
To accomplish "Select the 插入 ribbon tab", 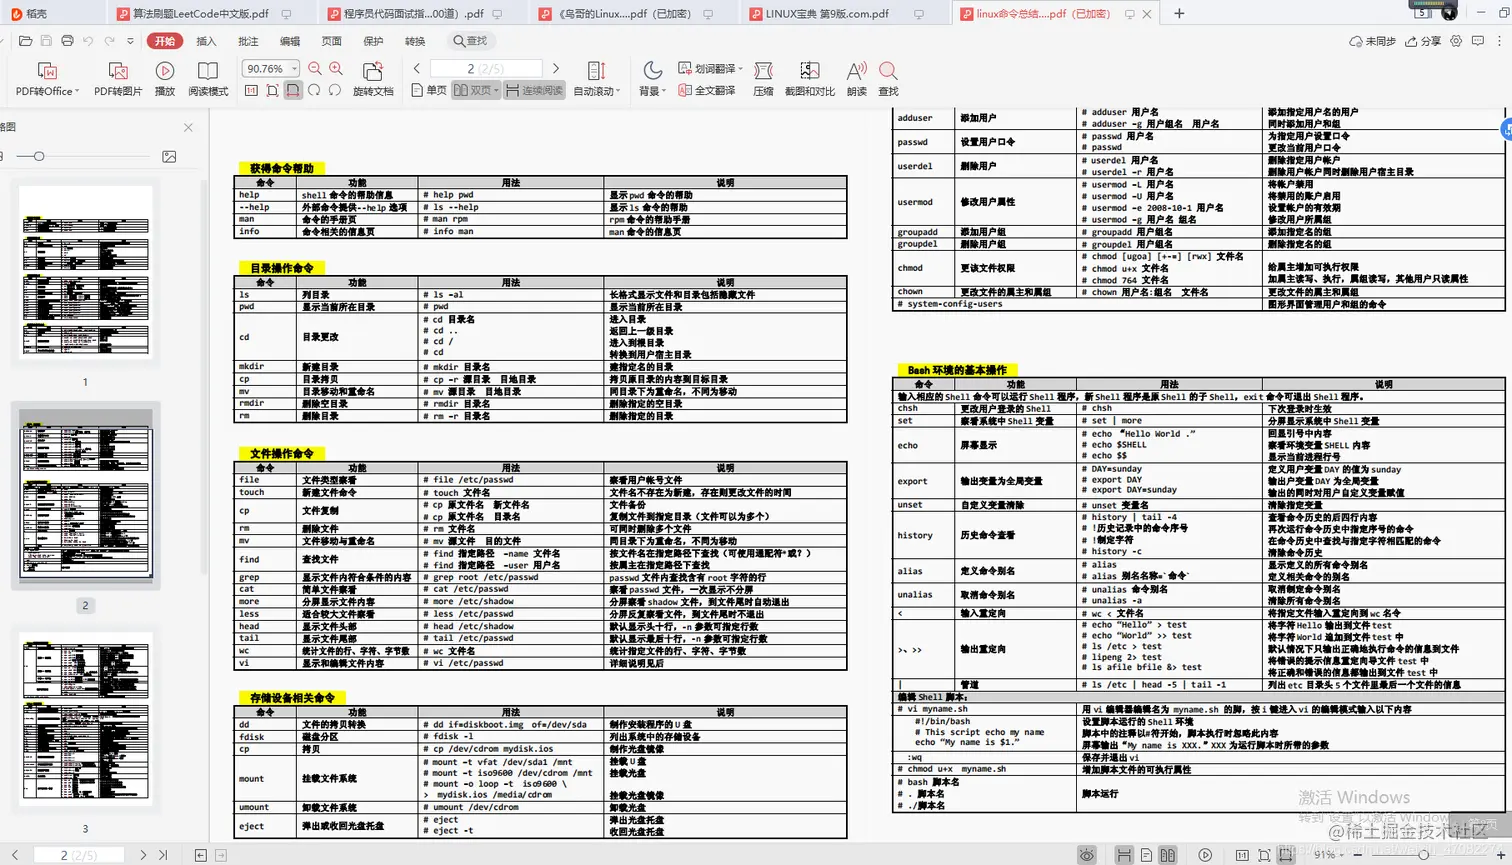I will click(x=206, y=41).
